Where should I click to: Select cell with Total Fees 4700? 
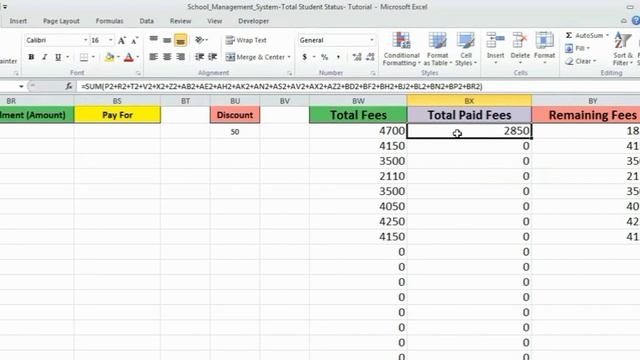358,131
